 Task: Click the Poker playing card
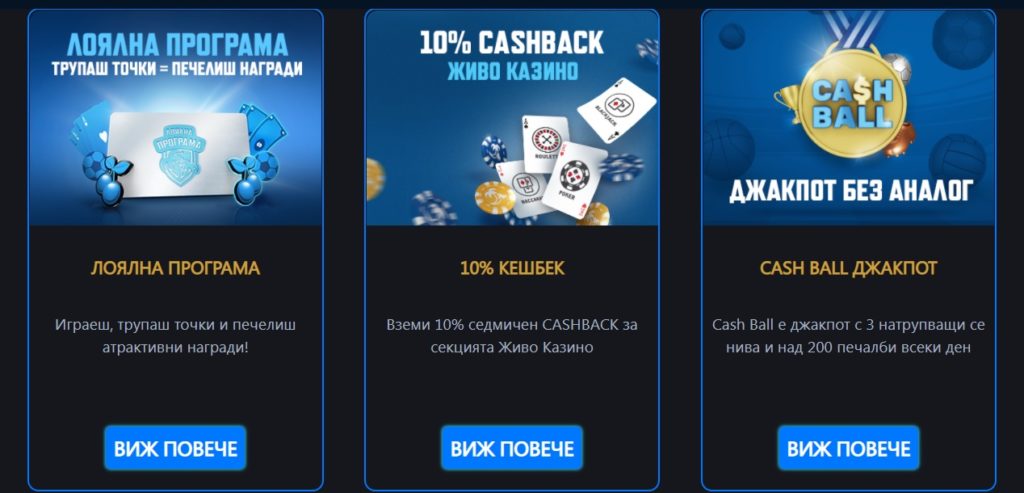(574, 179)
